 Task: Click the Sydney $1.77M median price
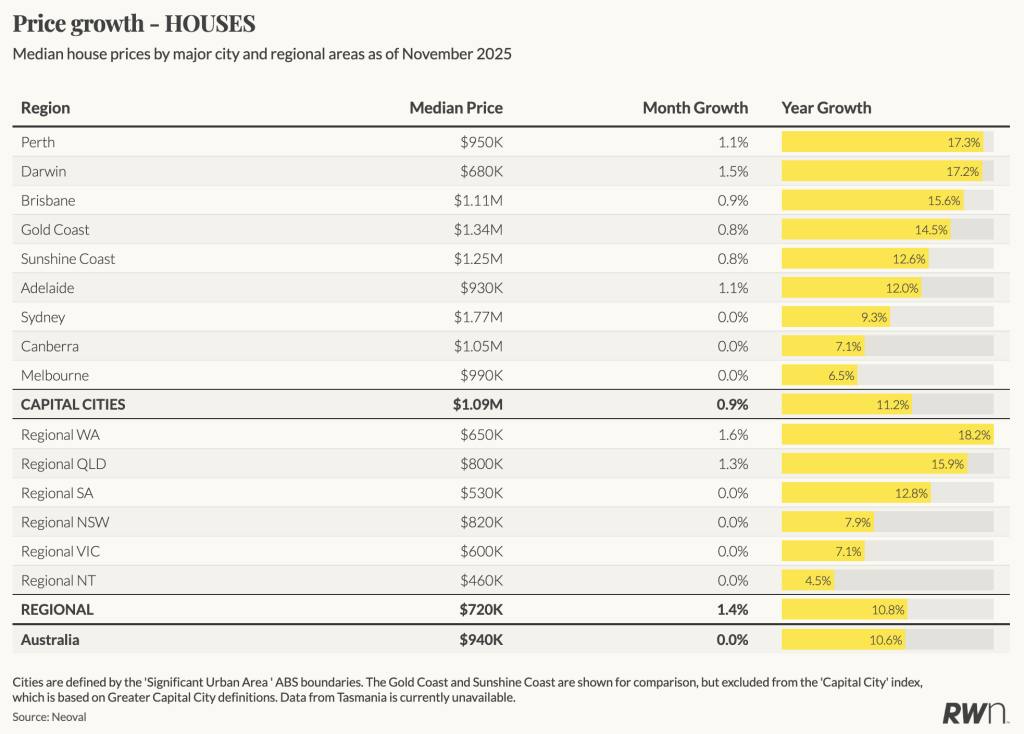click(x=481, y=317)
